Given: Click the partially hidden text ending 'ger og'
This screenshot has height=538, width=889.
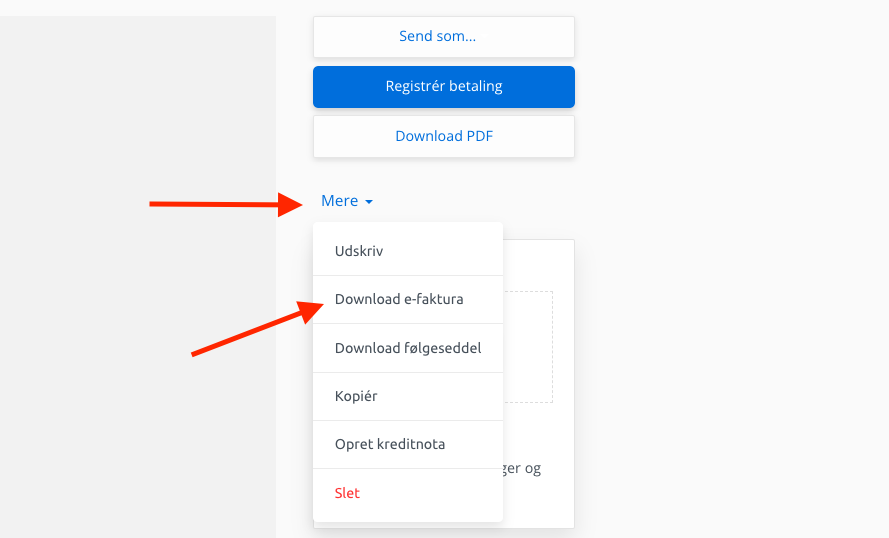Looking at the screenshot, I should coord(522,469).
